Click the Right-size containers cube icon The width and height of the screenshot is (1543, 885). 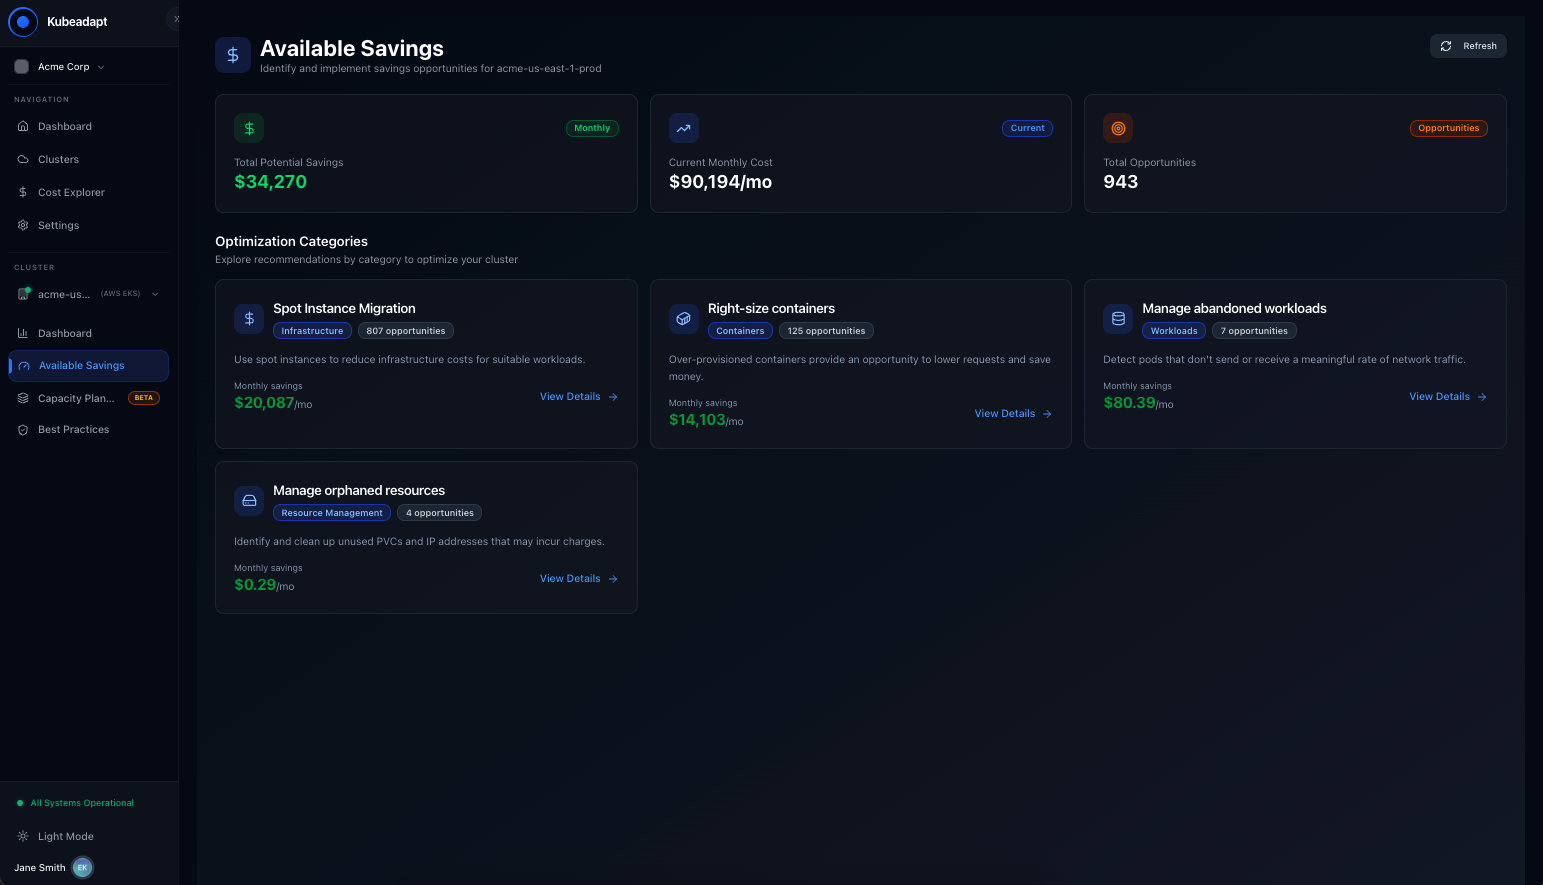click(684, 319)
